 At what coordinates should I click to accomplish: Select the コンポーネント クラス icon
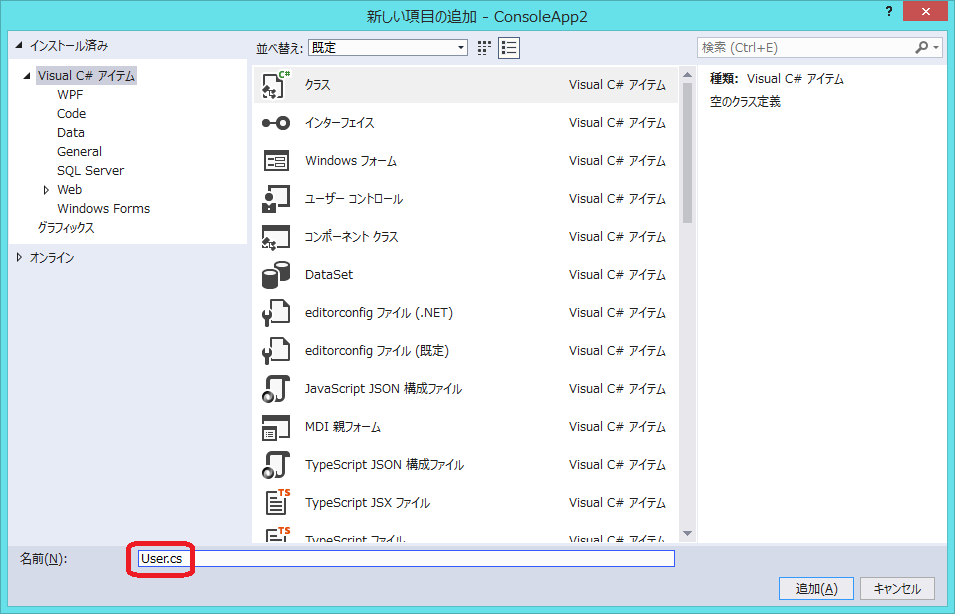pyautogui.click(x=276, y=237)
